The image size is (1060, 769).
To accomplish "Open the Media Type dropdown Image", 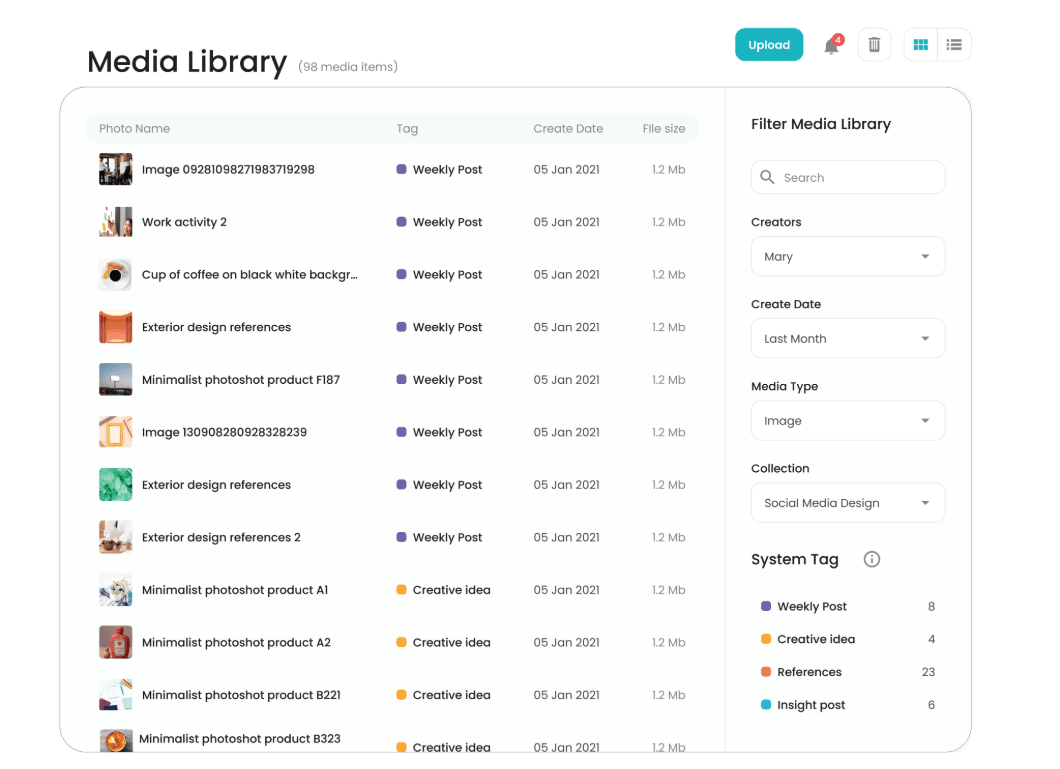I will [x=848, y=420].
